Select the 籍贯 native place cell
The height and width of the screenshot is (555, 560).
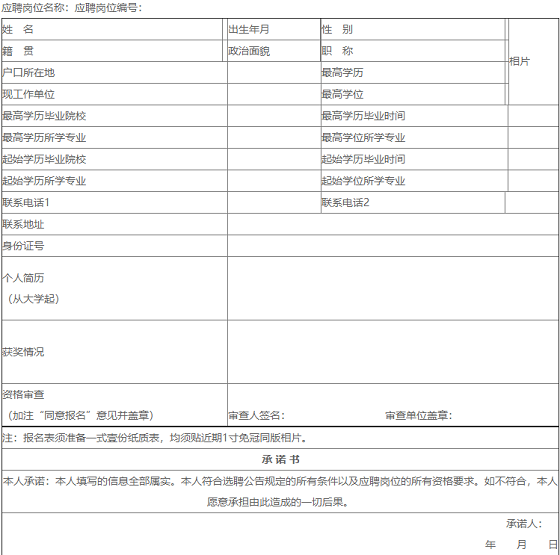tap(112, 51)
